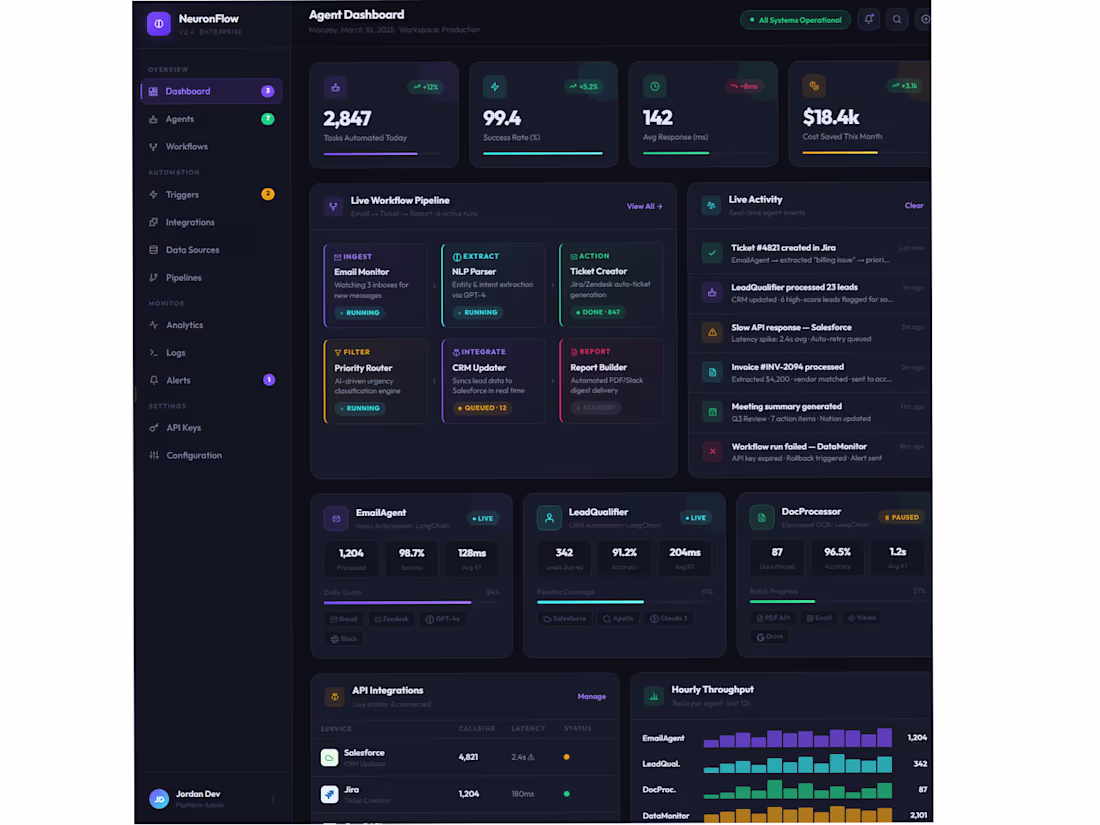Toggle the LeadQualifier LIVE status badge
Screen dimensions: 1100x825
696,518
